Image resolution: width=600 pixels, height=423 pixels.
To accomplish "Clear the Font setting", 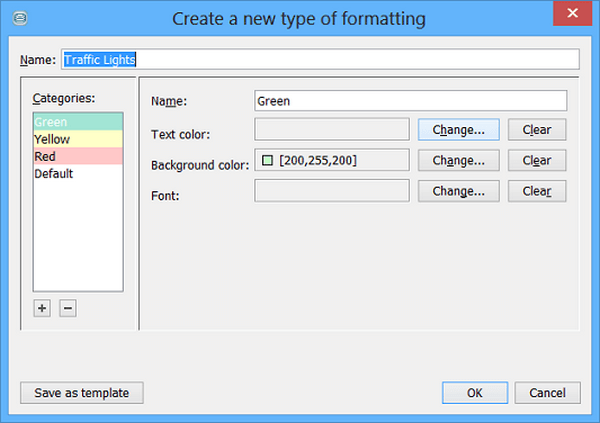I will (x=537, y=191).
